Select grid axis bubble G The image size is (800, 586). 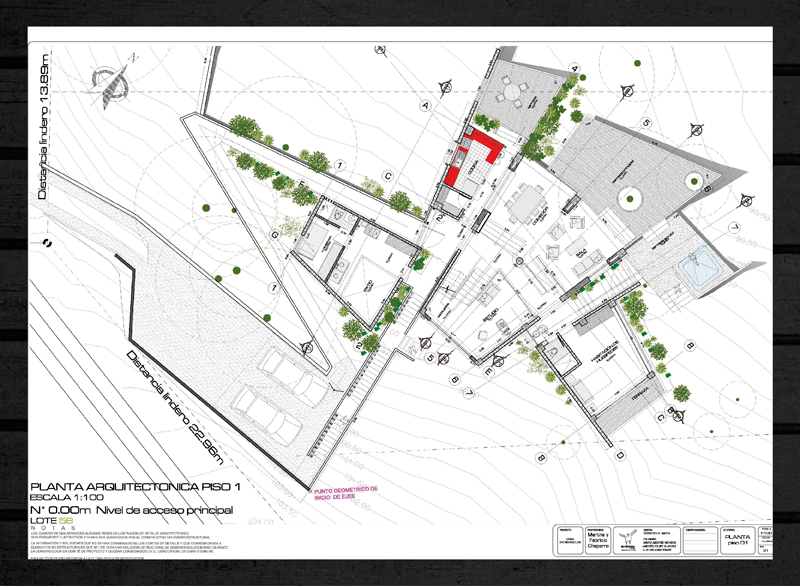(x=273, y=234)
